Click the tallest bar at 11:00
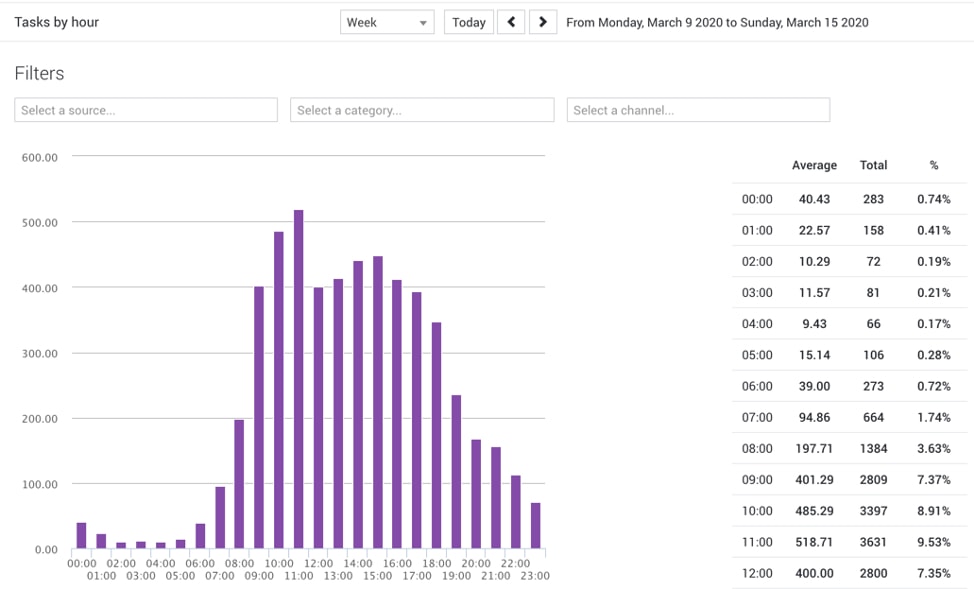 point(298,380)
